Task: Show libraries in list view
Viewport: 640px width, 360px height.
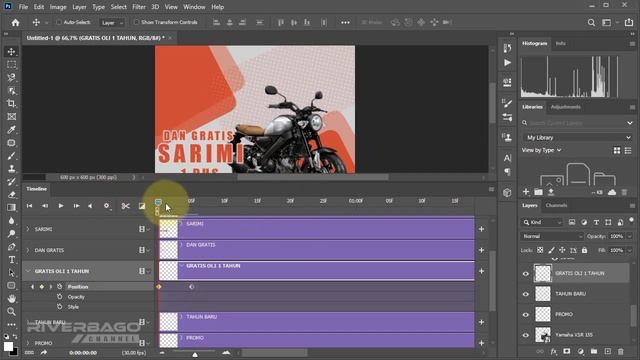Action: point(628,151)
